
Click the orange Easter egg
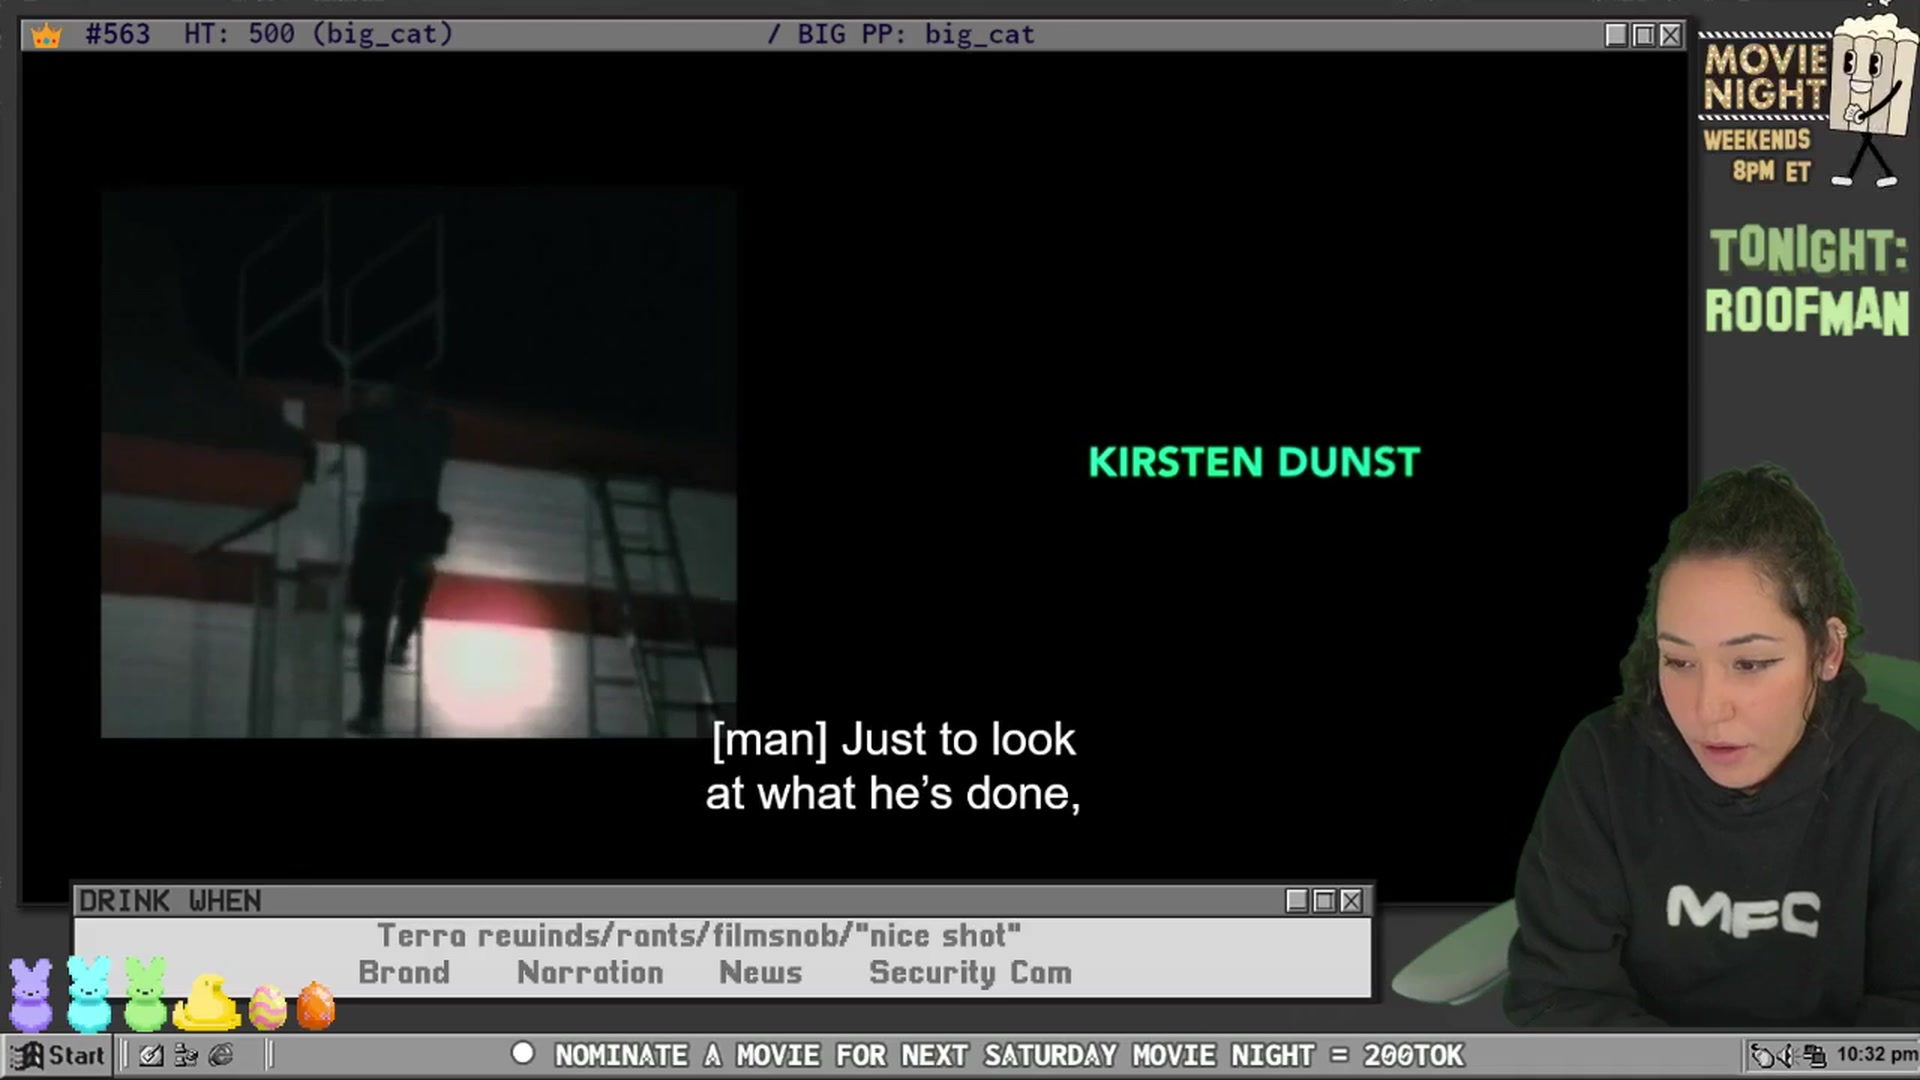(316, 1006)
